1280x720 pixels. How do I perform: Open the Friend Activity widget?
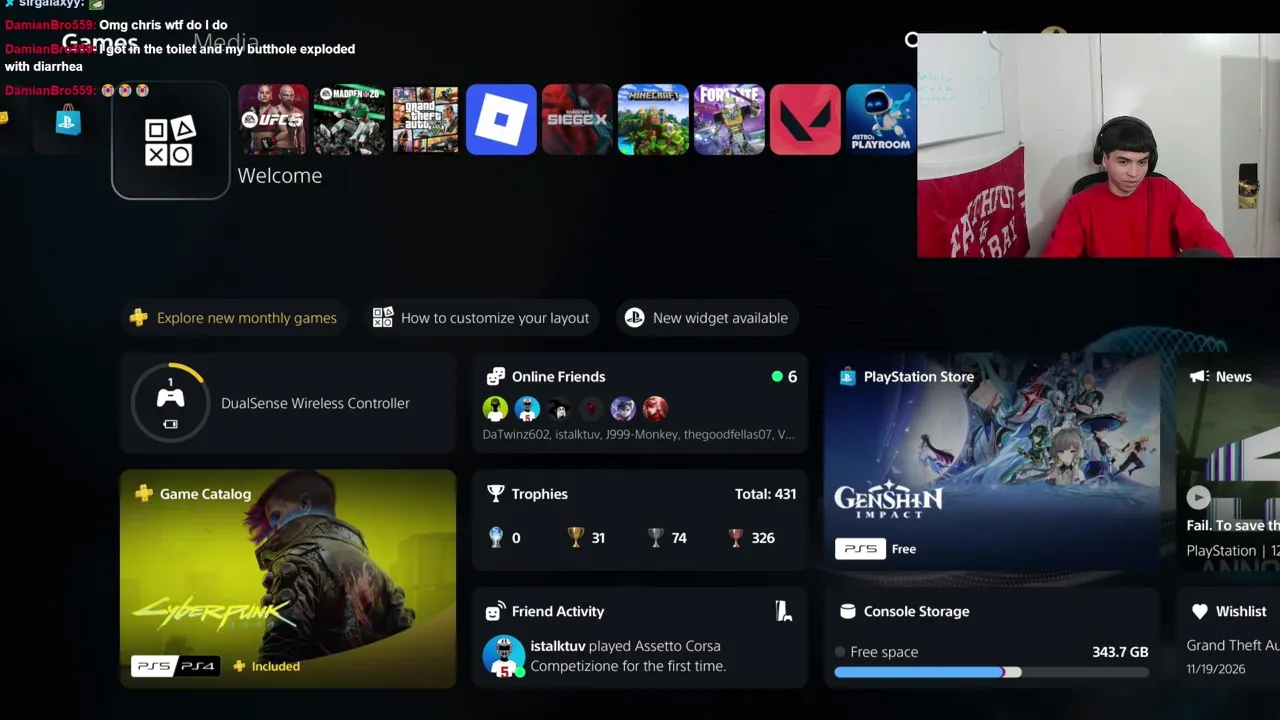coord(640,637)
